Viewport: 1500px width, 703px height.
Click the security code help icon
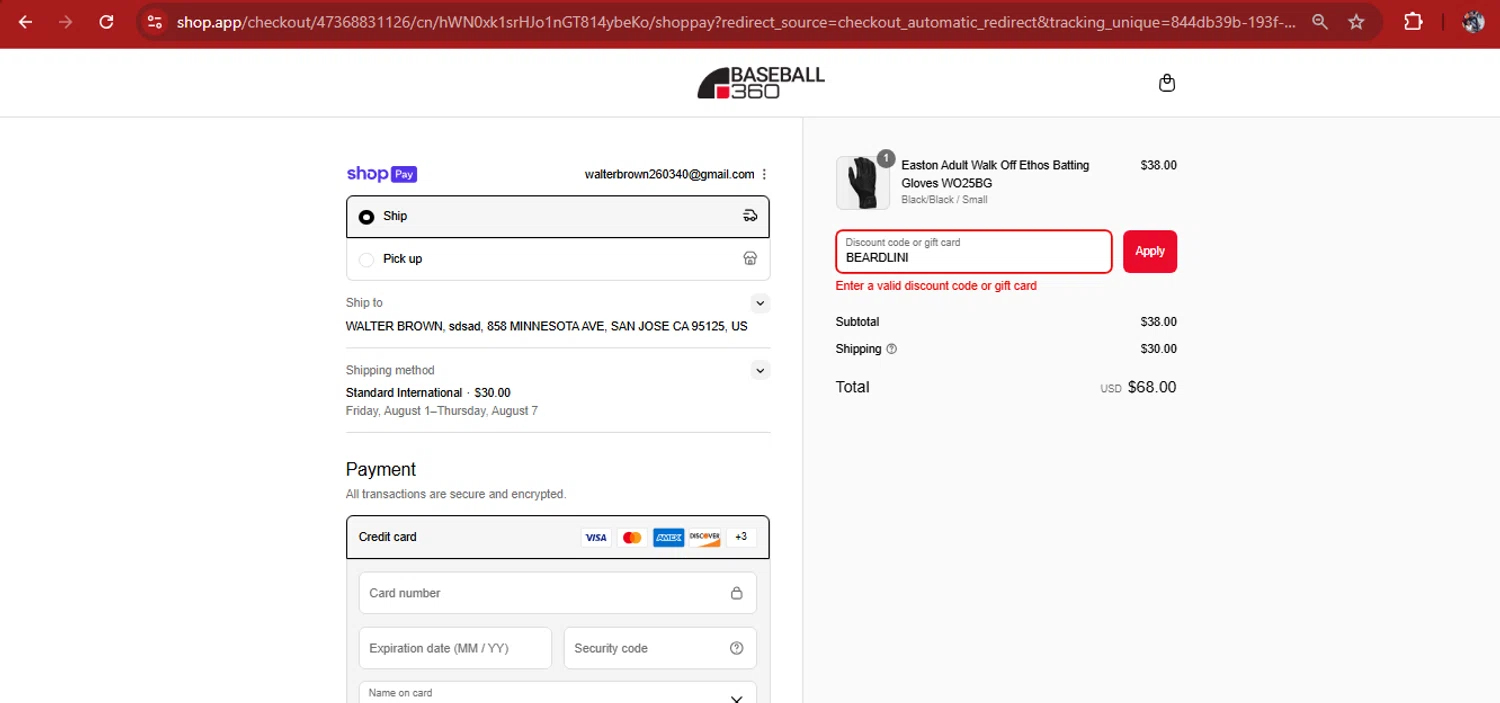point(737,648)
